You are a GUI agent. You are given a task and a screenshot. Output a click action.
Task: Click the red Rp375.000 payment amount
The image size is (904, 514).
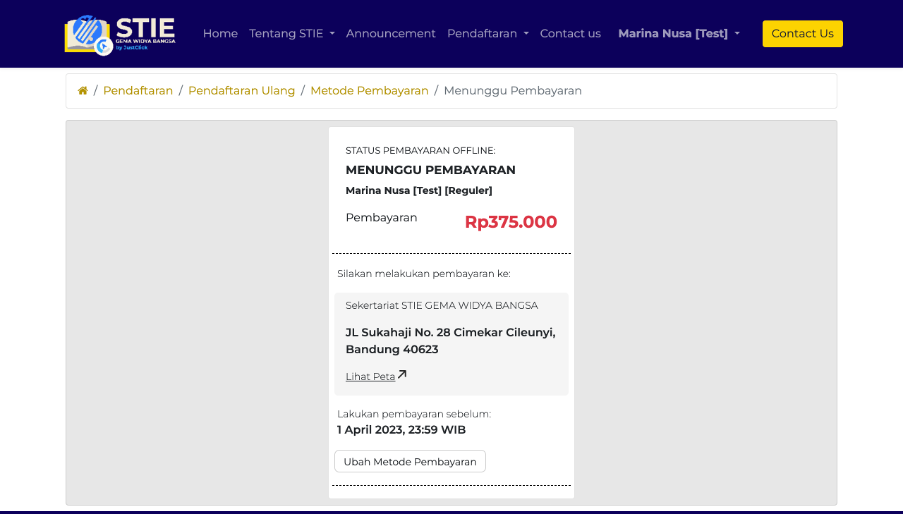[510, 222]
